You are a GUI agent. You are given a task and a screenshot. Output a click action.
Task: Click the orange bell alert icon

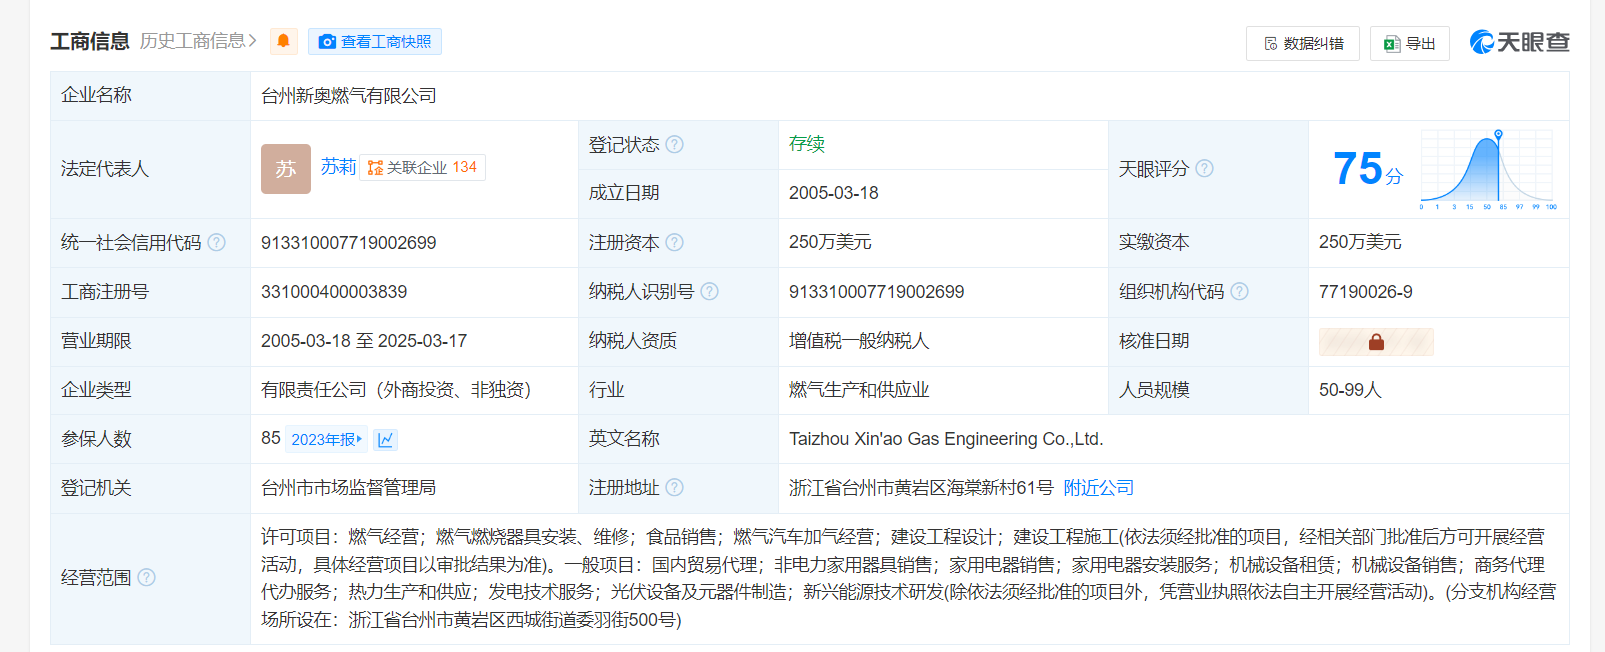coord(283,41)
